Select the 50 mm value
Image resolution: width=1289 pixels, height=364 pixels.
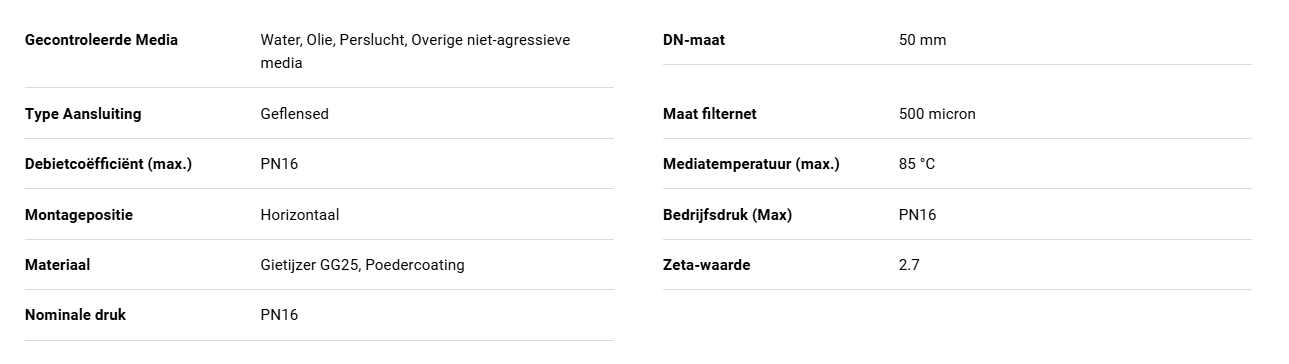tap(922, 40)
